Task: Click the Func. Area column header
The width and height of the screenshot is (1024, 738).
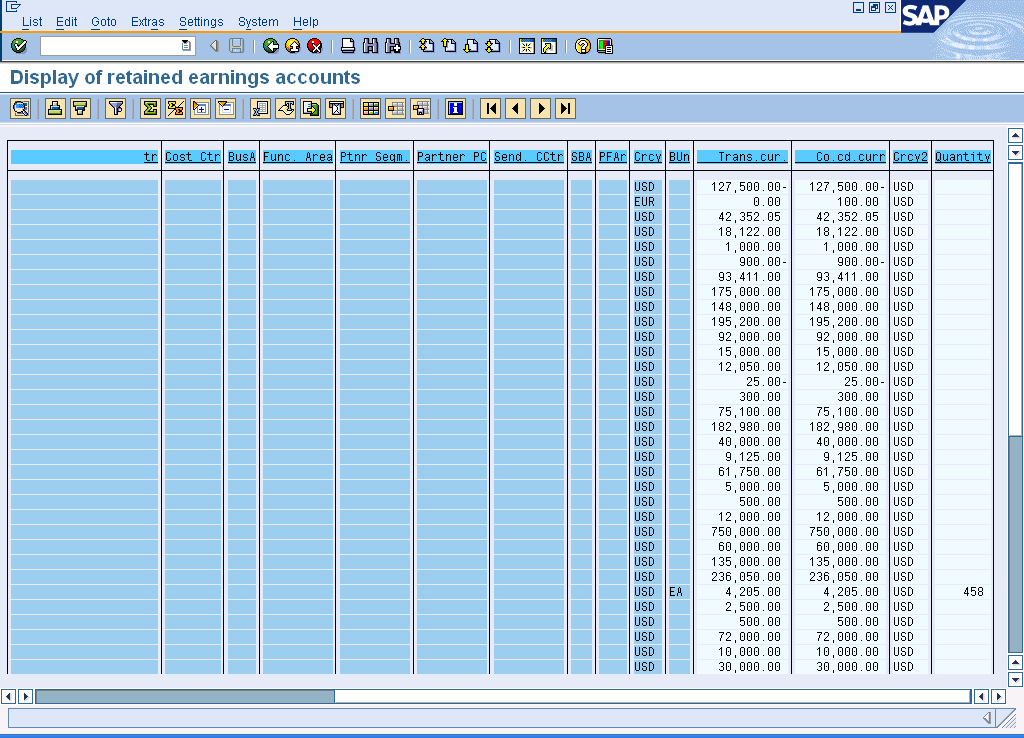Action: (298, 157)
